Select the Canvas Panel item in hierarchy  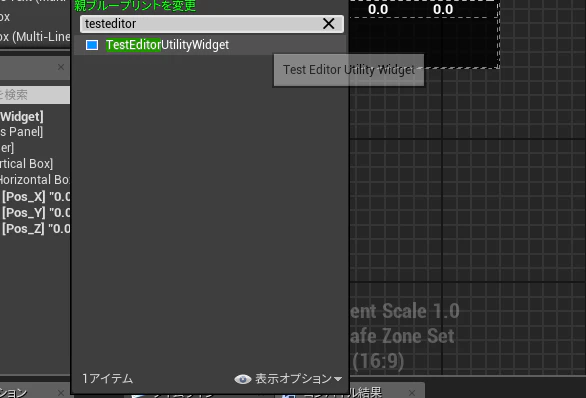click(x=22, y=132)
